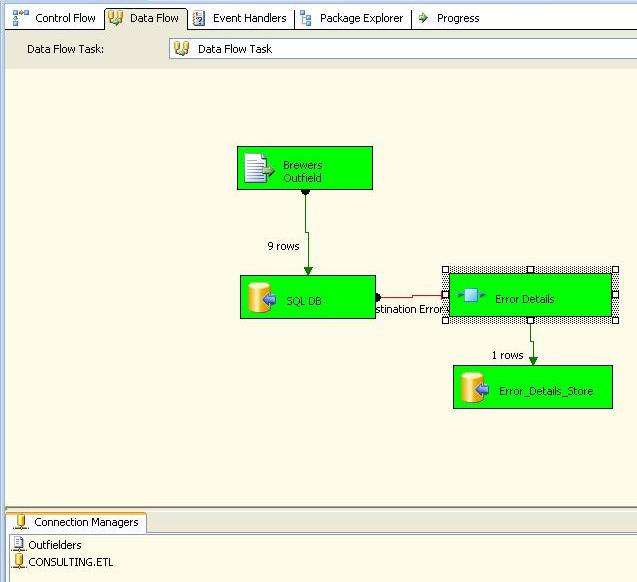637x582 pixels.
Task: Click the Data Flow tab icon
Action: [116, 18]
